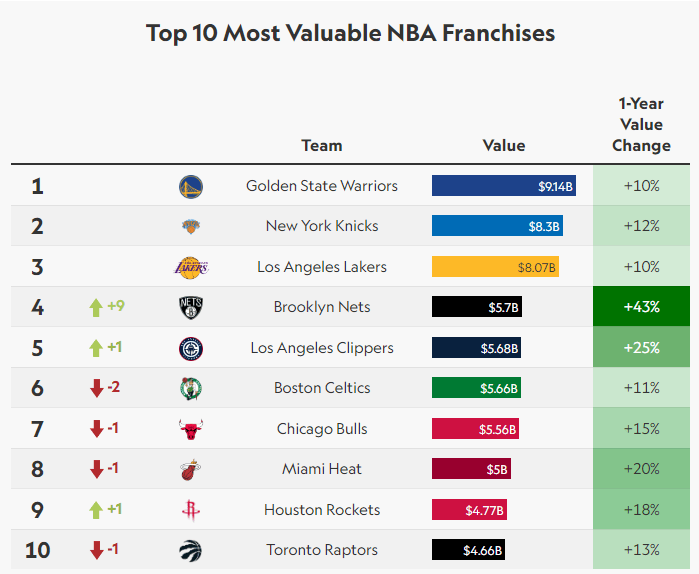This screenshot has width=699, height=574.
Task: Sort by the Team column header
Action: pyautogui.click(x=321, y=145)
